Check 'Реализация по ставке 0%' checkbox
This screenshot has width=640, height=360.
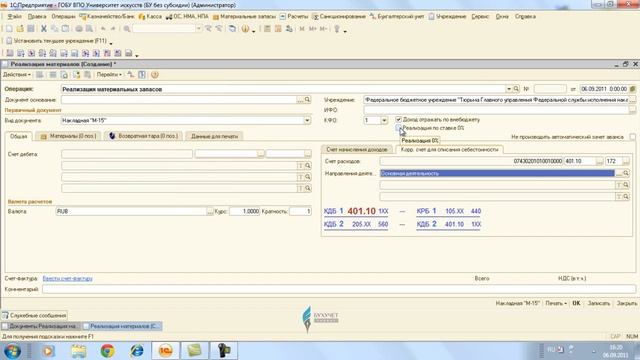(x=398, y=128)
